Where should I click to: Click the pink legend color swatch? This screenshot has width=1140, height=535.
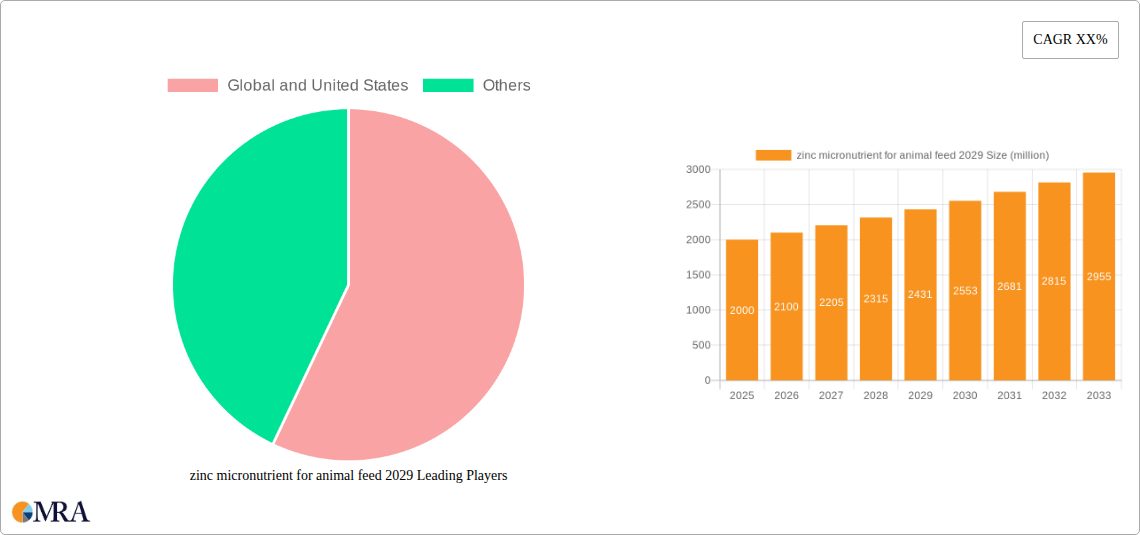pyautogui.click(x=193, y=85)
